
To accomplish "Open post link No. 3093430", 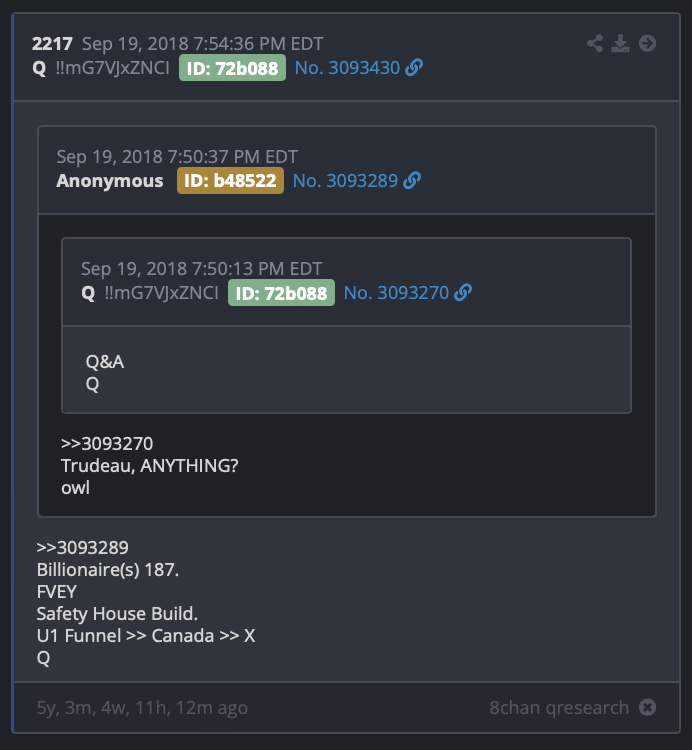I will 347,68.
